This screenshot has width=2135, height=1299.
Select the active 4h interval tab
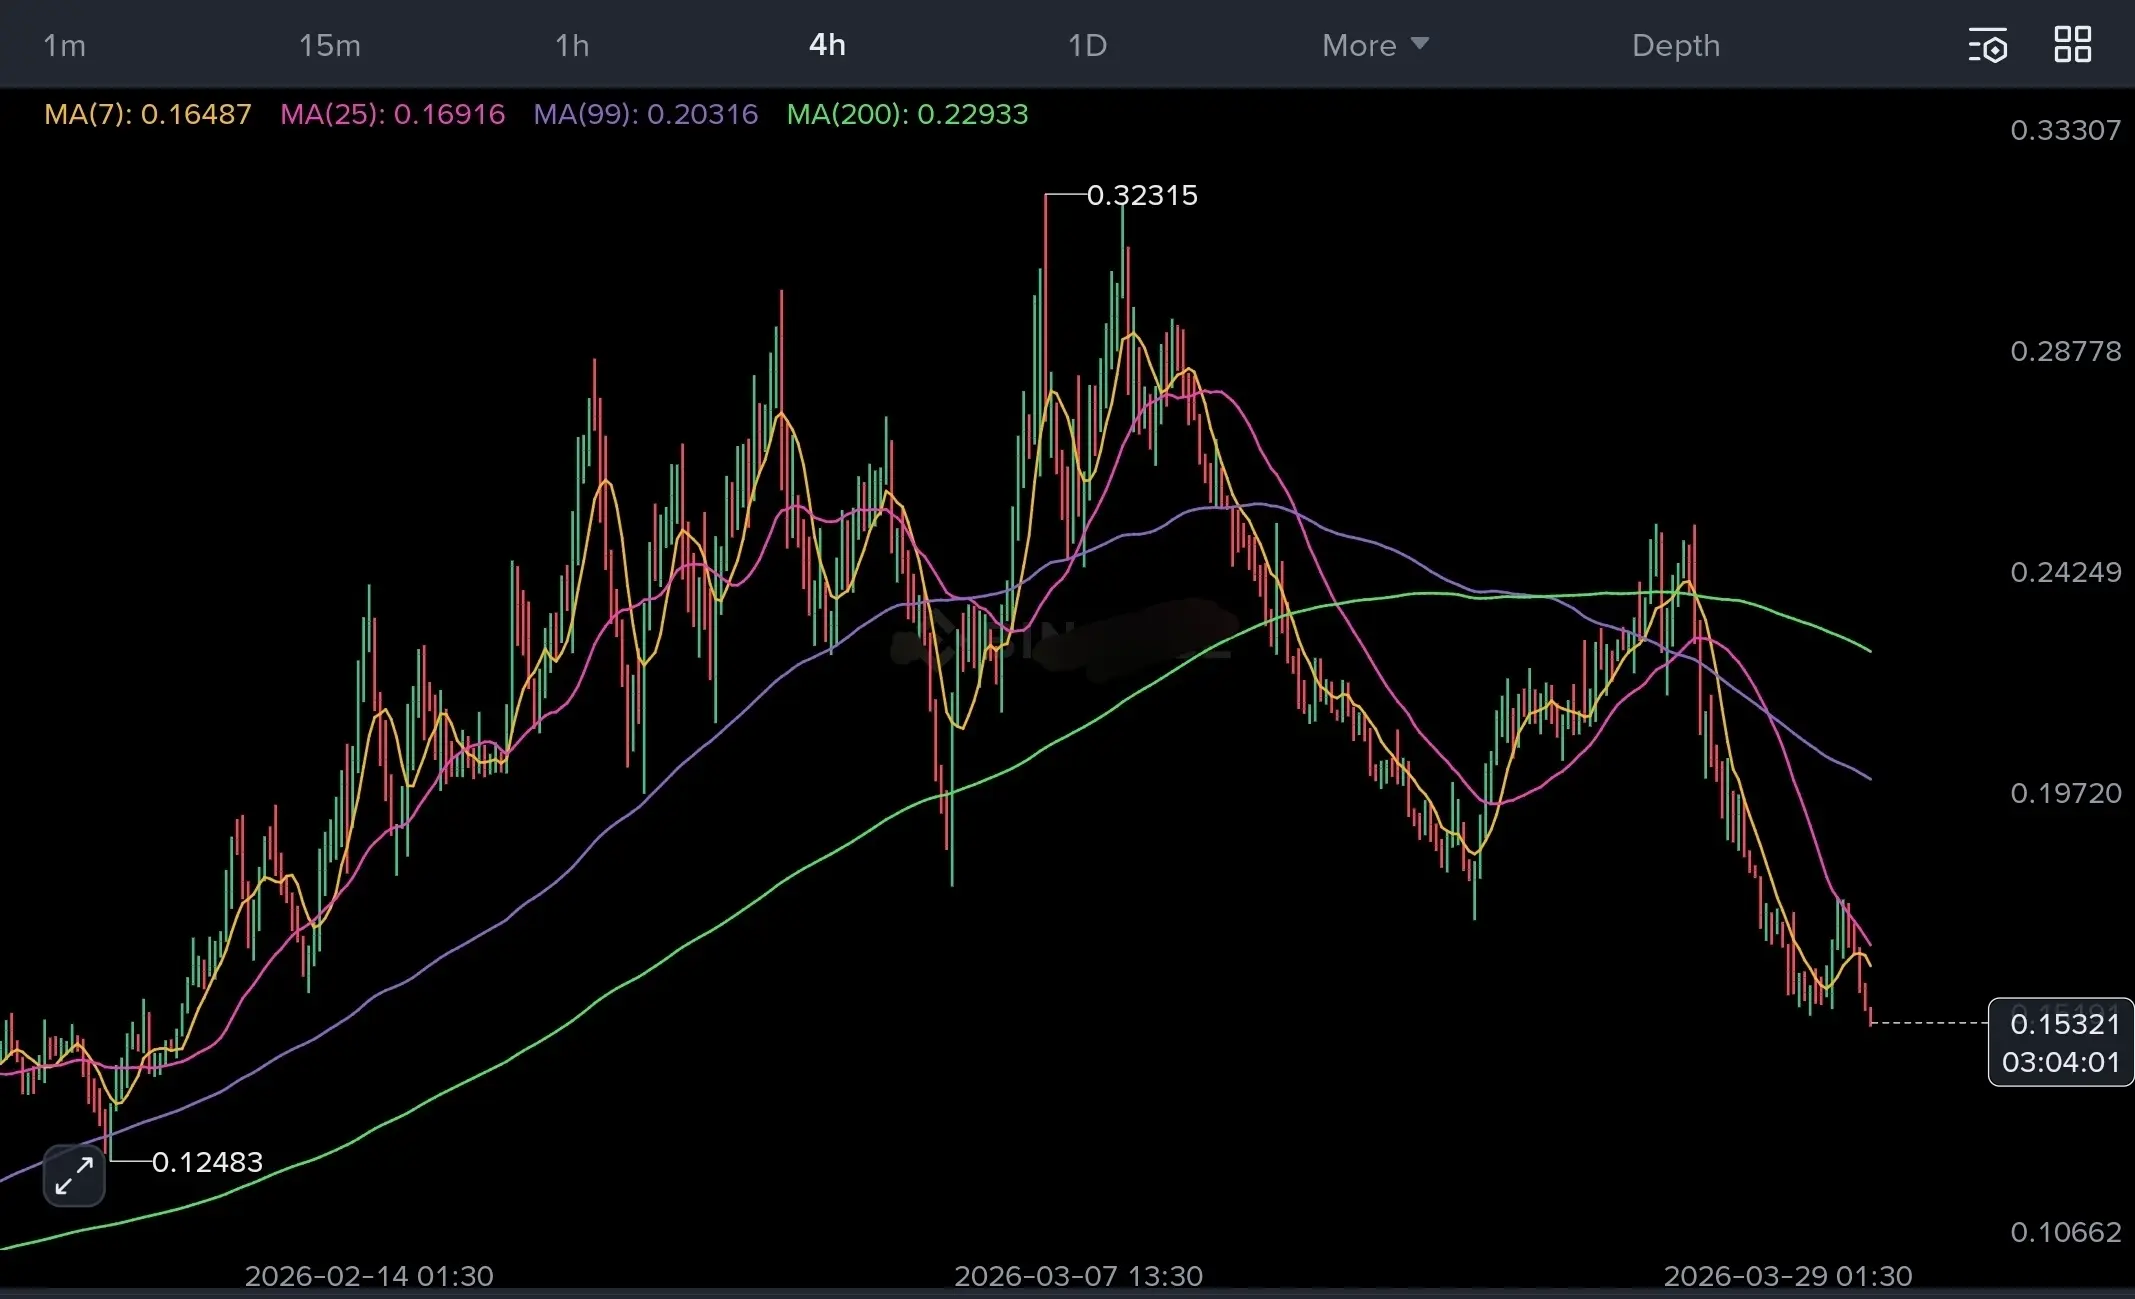pyautogui.click(x=827, y=46)
